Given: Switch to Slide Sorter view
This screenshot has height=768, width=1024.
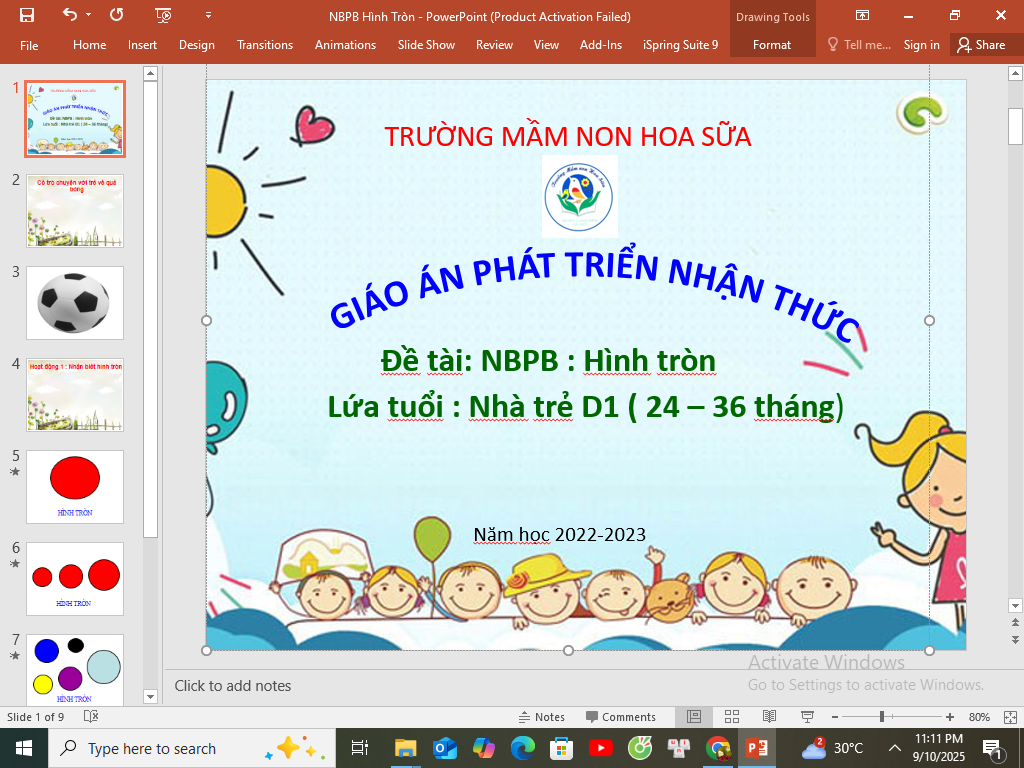Looking at the screenshot, I should tap(731, 717).
